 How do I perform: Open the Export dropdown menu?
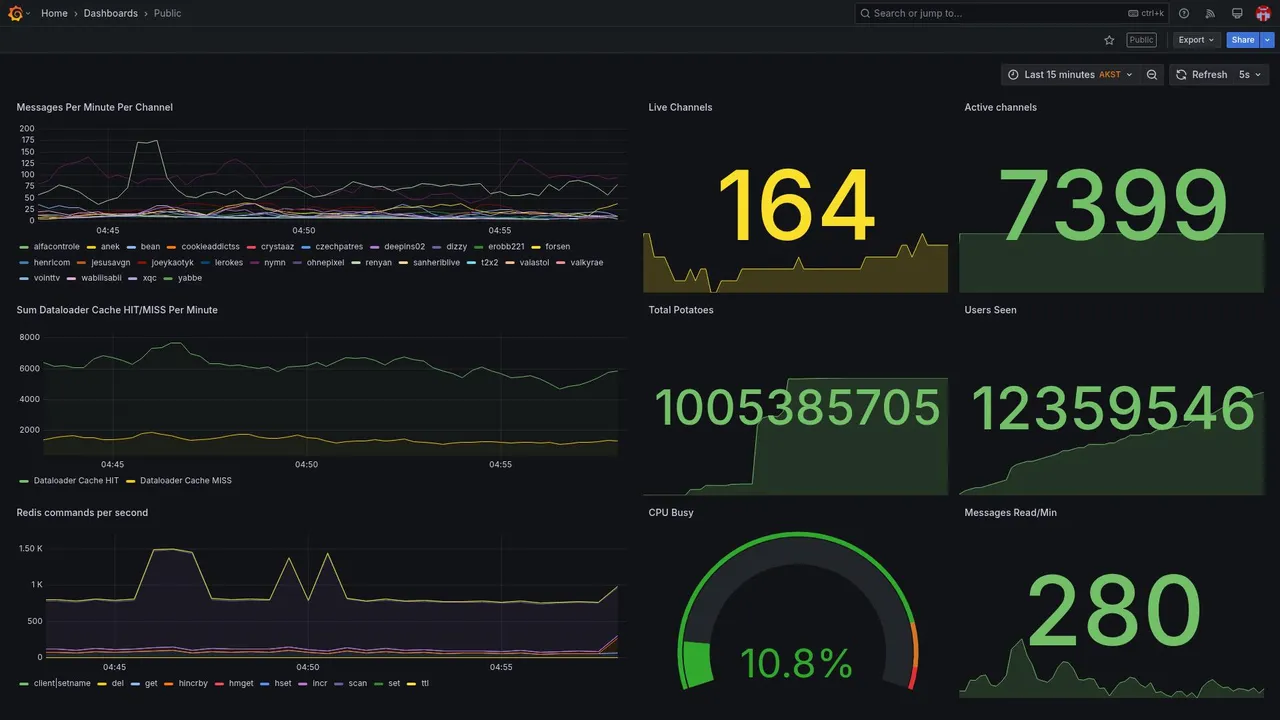[1196, 40]
